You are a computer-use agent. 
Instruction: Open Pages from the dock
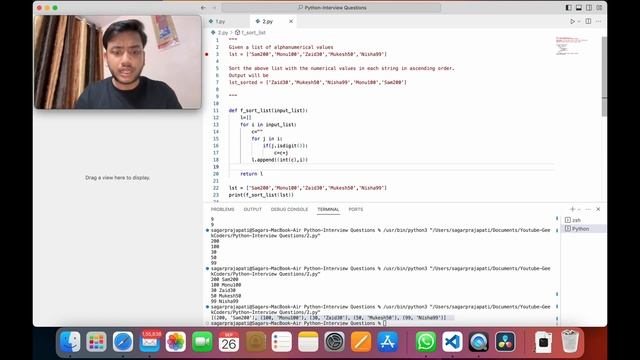tap(361, 342)
